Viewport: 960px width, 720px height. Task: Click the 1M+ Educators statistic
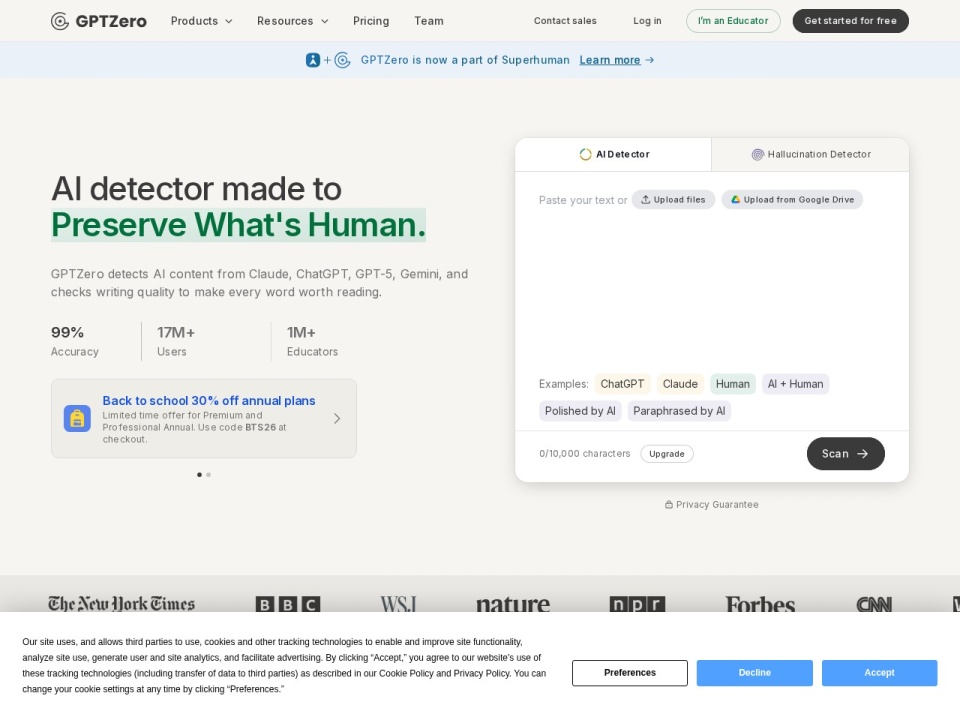[312, 341]
